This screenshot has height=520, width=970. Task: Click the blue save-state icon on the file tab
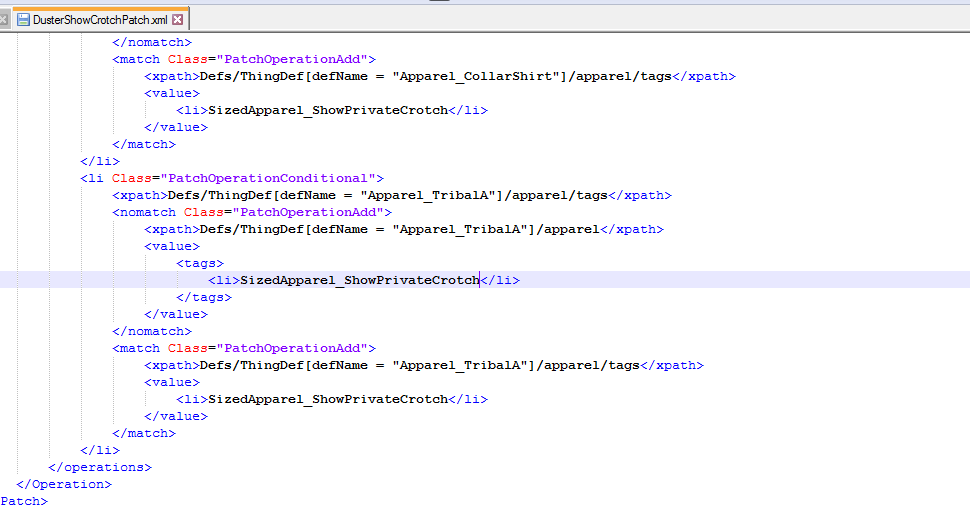tap(23, 20)
